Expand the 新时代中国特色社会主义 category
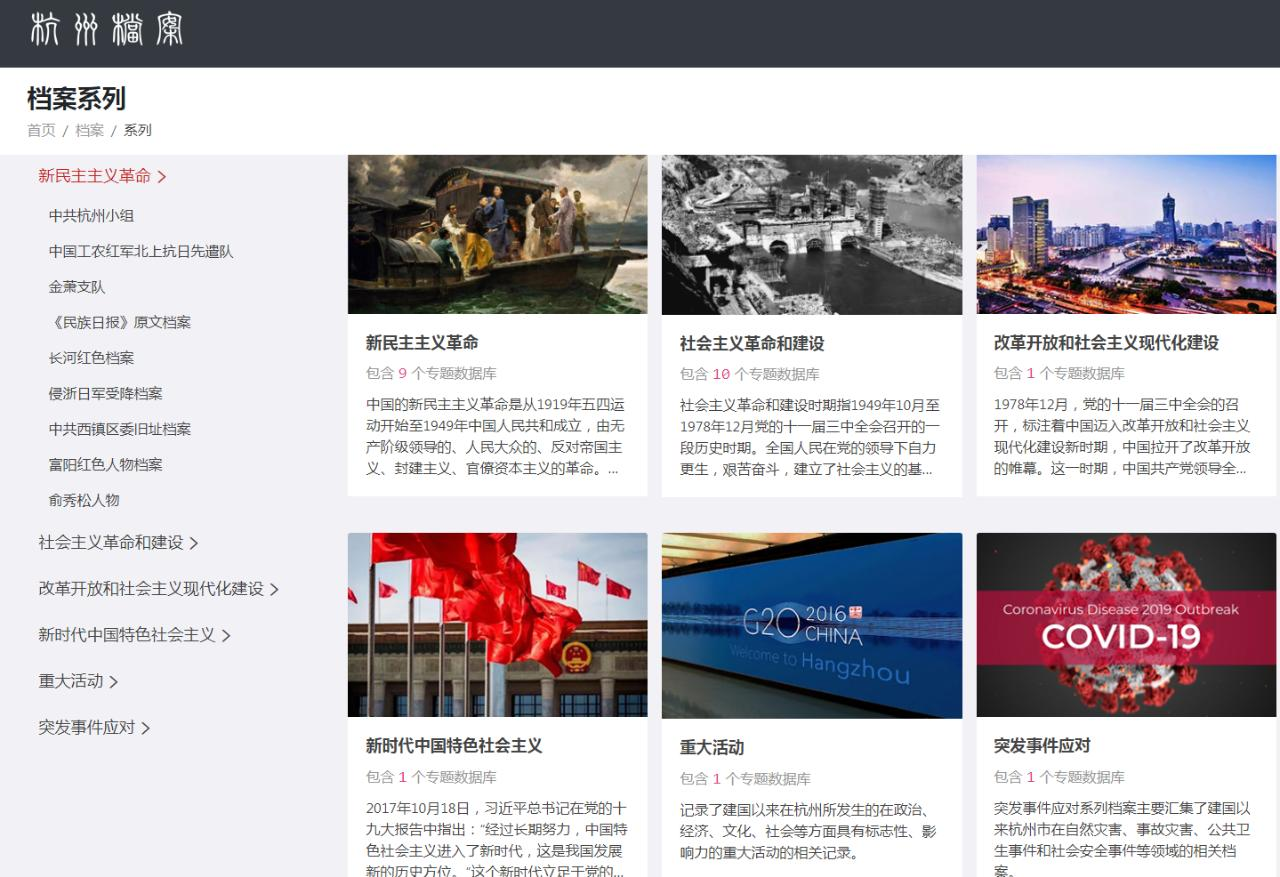 127,635
